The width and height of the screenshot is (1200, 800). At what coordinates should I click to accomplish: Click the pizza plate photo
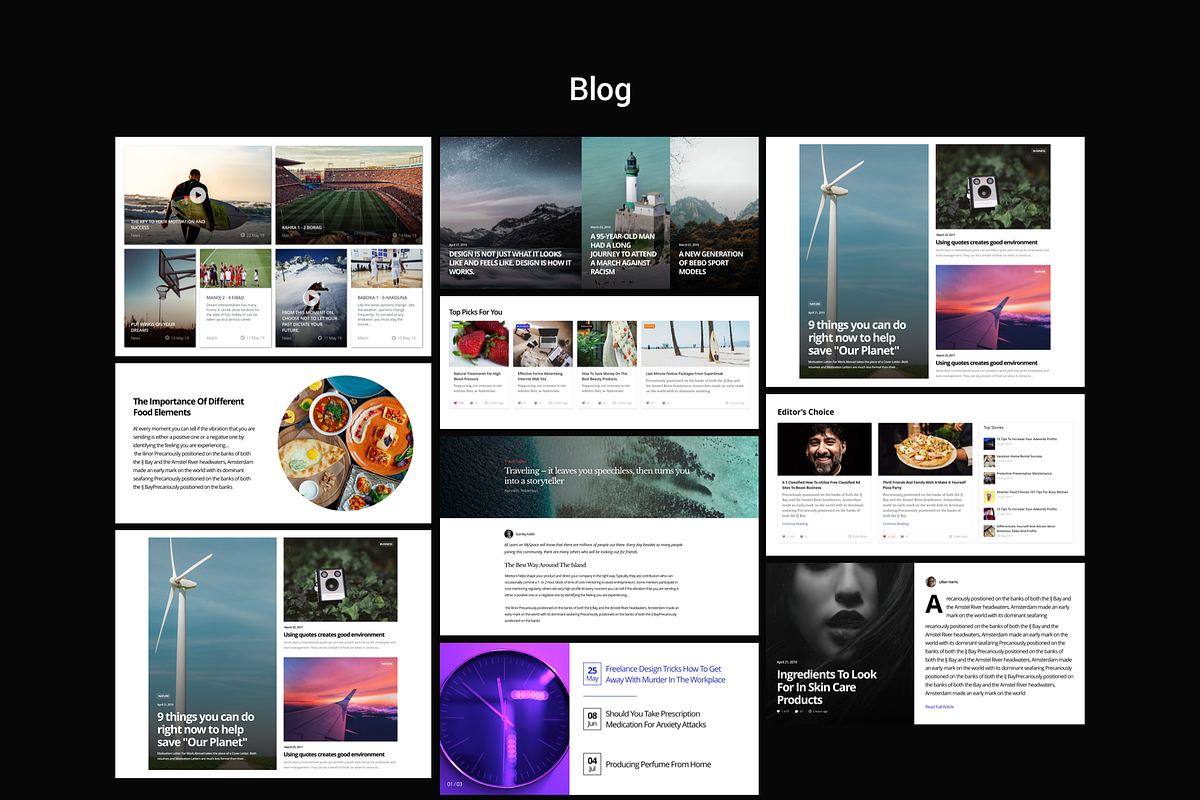coord(925,448)
